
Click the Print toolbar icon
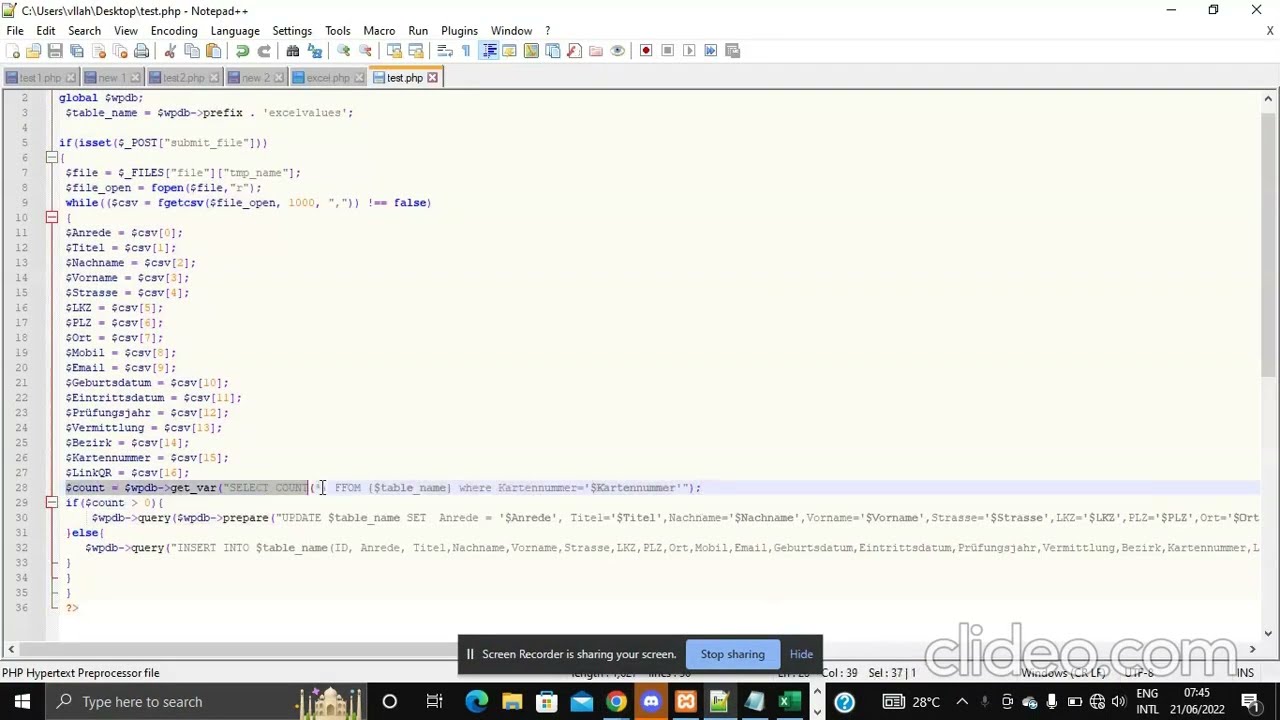tap(142, 51)
